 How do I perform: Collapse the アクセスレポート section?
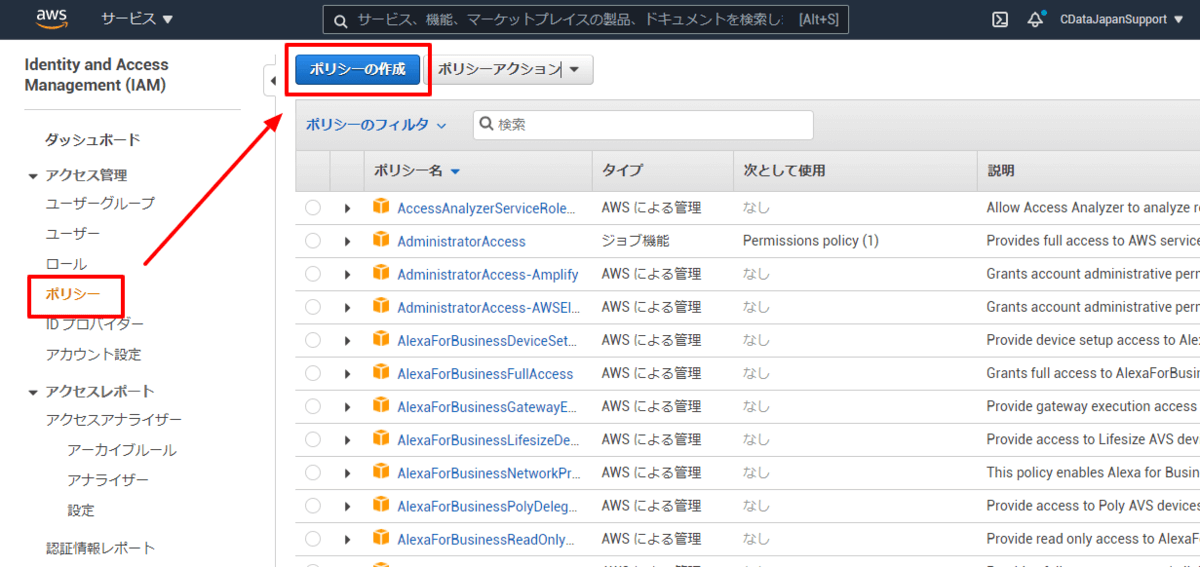34,392
